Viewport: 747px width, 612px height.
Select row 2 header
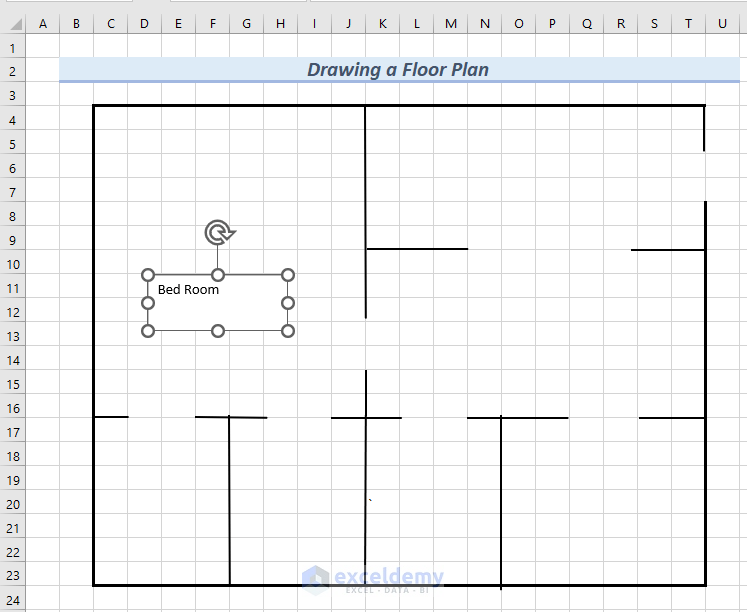pos(12,71)
